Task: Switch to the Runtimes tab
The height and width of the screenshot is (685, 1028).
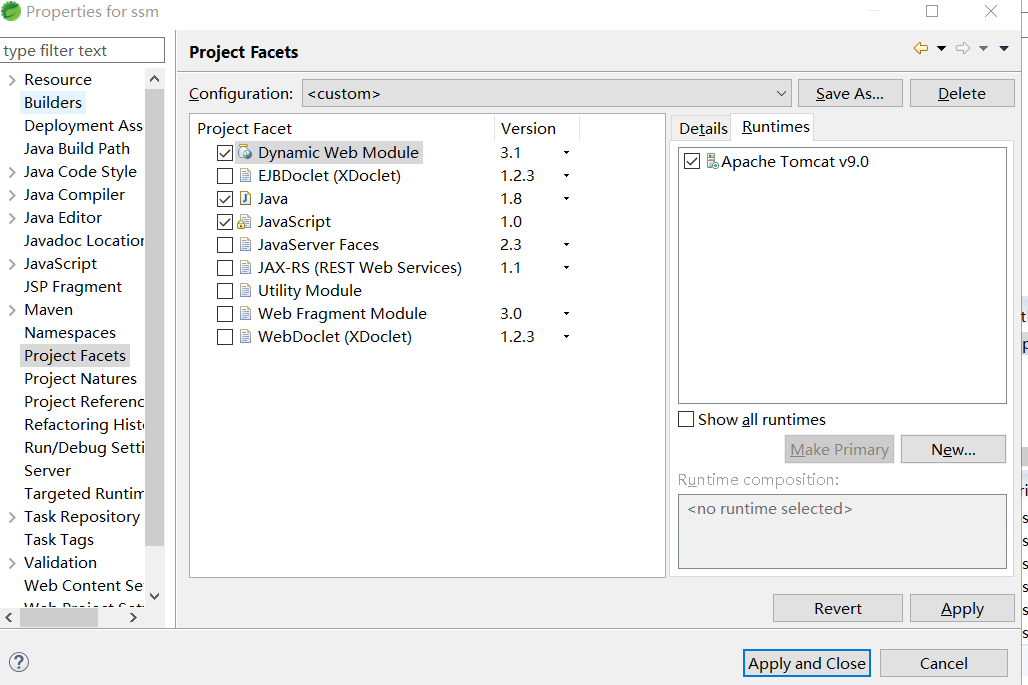Action: 776,127
